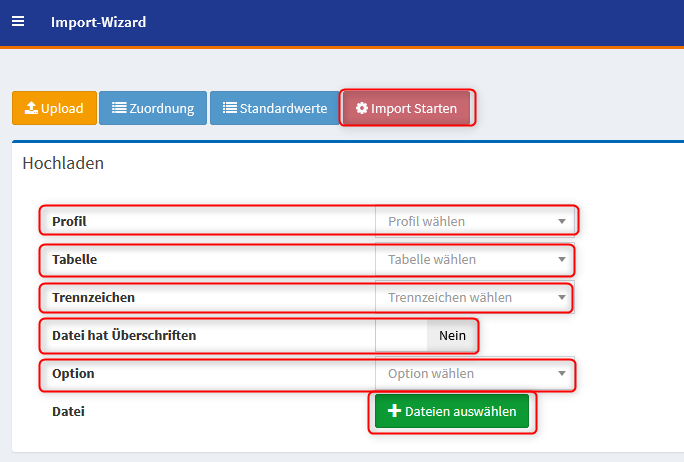The image size is (684, 462).
Task: Click the list icon beside Zuordnung
Action: (119, 108)
